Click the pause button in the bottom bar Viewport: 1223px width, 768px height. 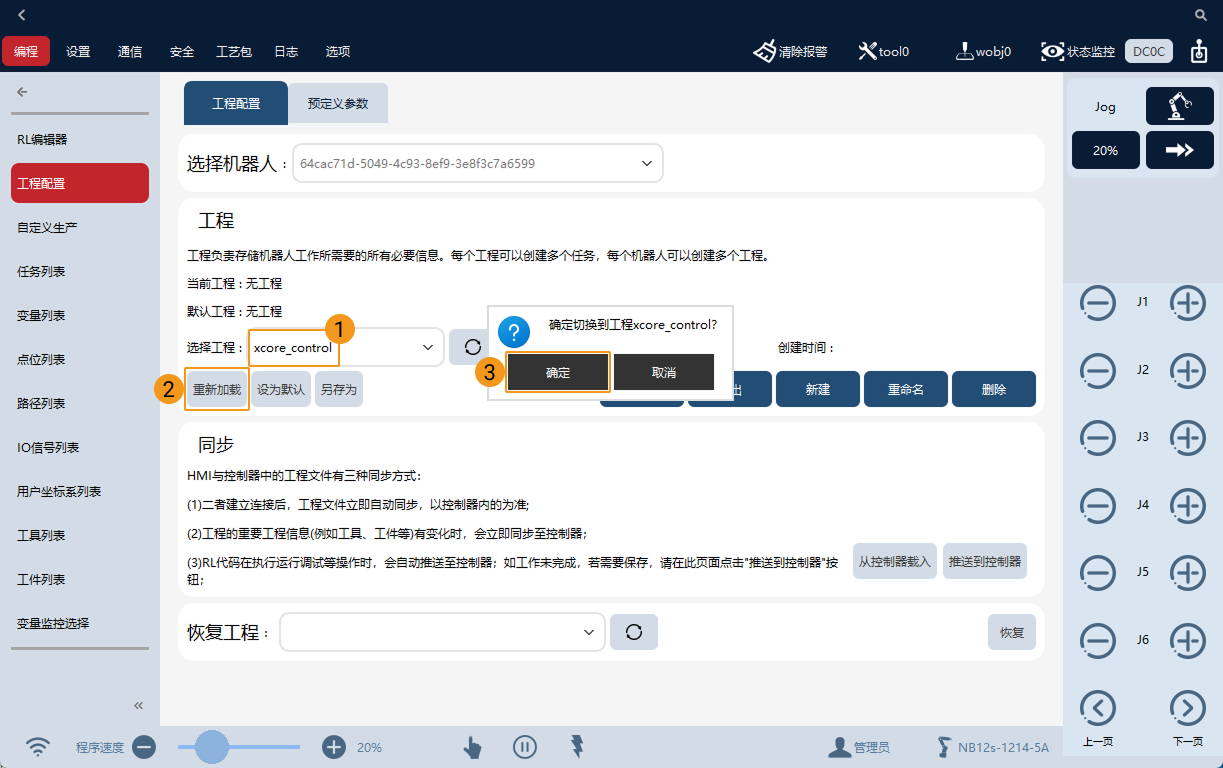525,747
